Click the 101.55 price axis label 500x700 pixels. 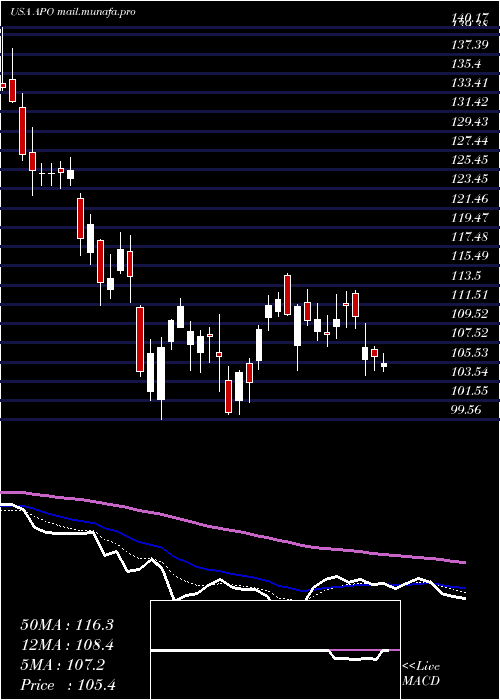470,391
